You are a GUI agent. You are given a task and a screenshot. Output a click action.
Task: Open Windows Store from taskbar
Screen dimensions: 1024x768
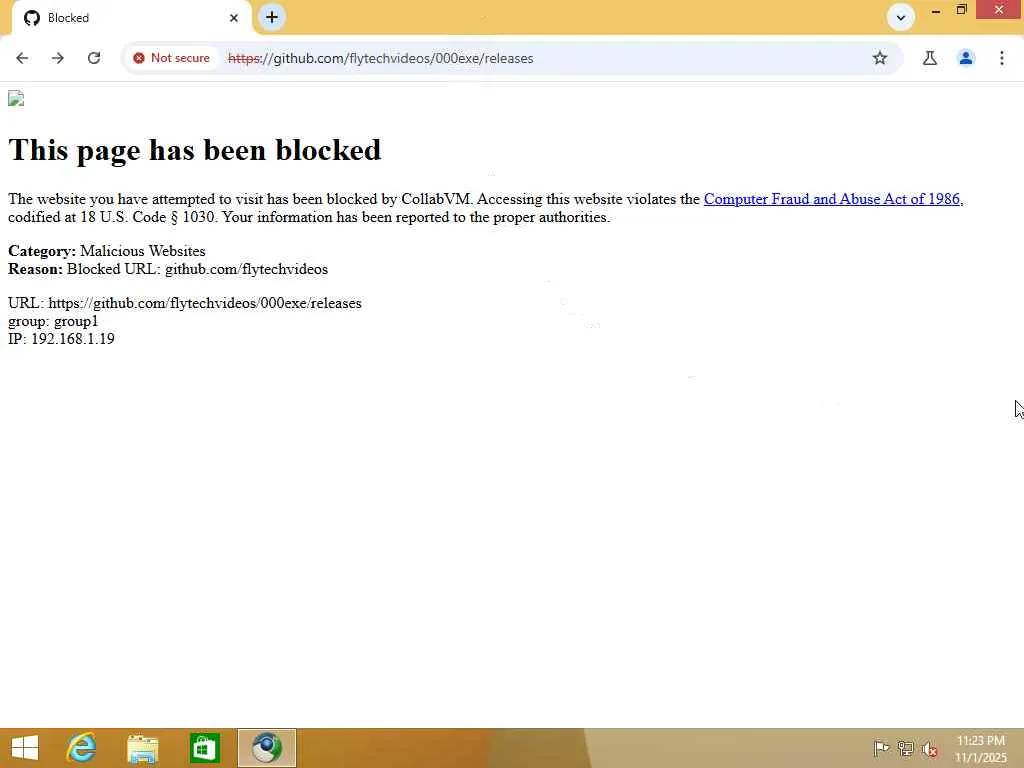tap(204, 748)
